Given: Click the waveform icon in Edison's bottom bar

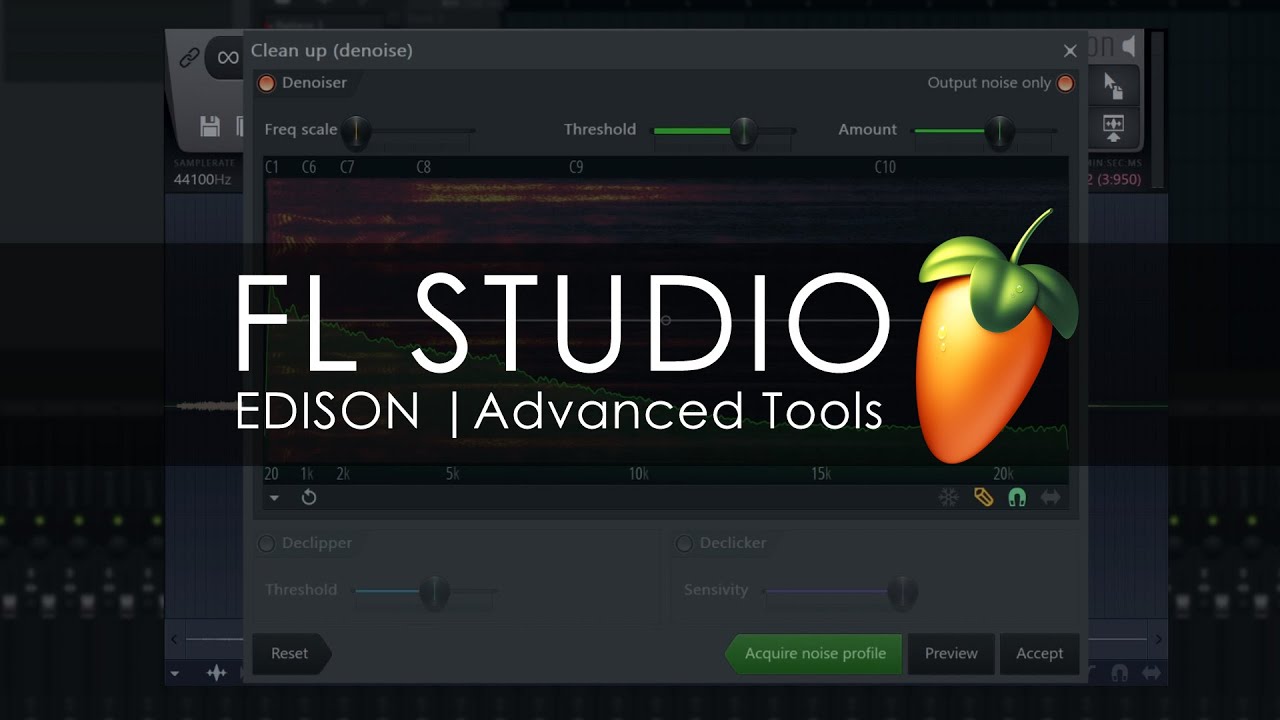Looking at the screenshot, I should click(216, 673).
